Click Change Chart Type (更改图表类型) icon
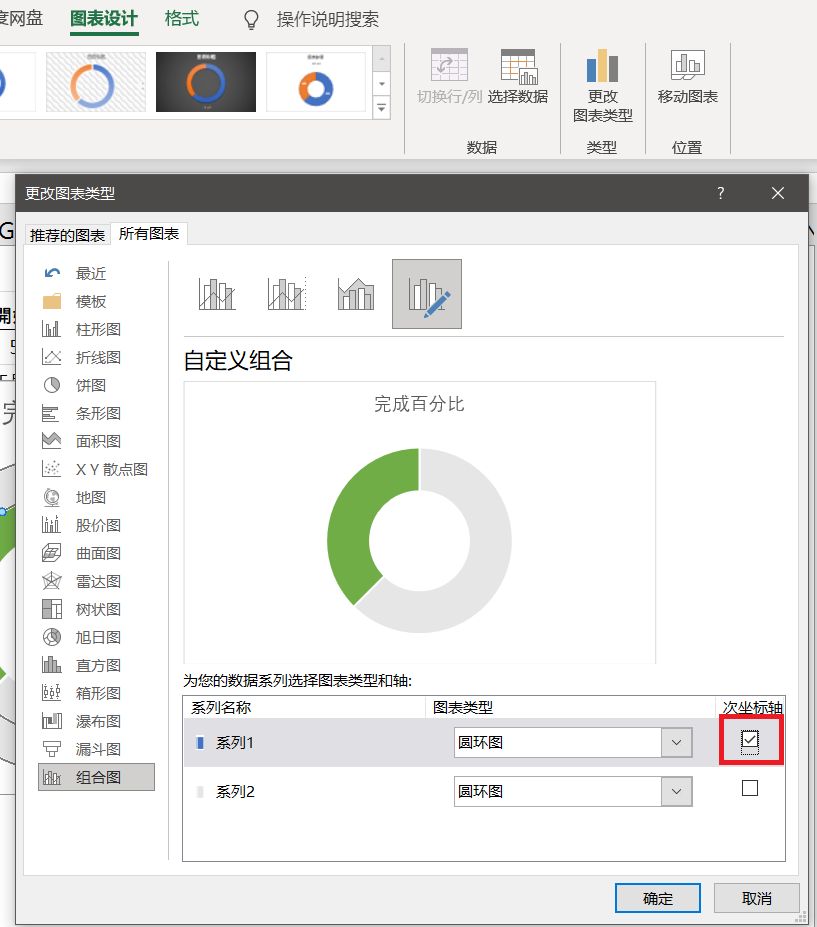 tap(602, 66)
